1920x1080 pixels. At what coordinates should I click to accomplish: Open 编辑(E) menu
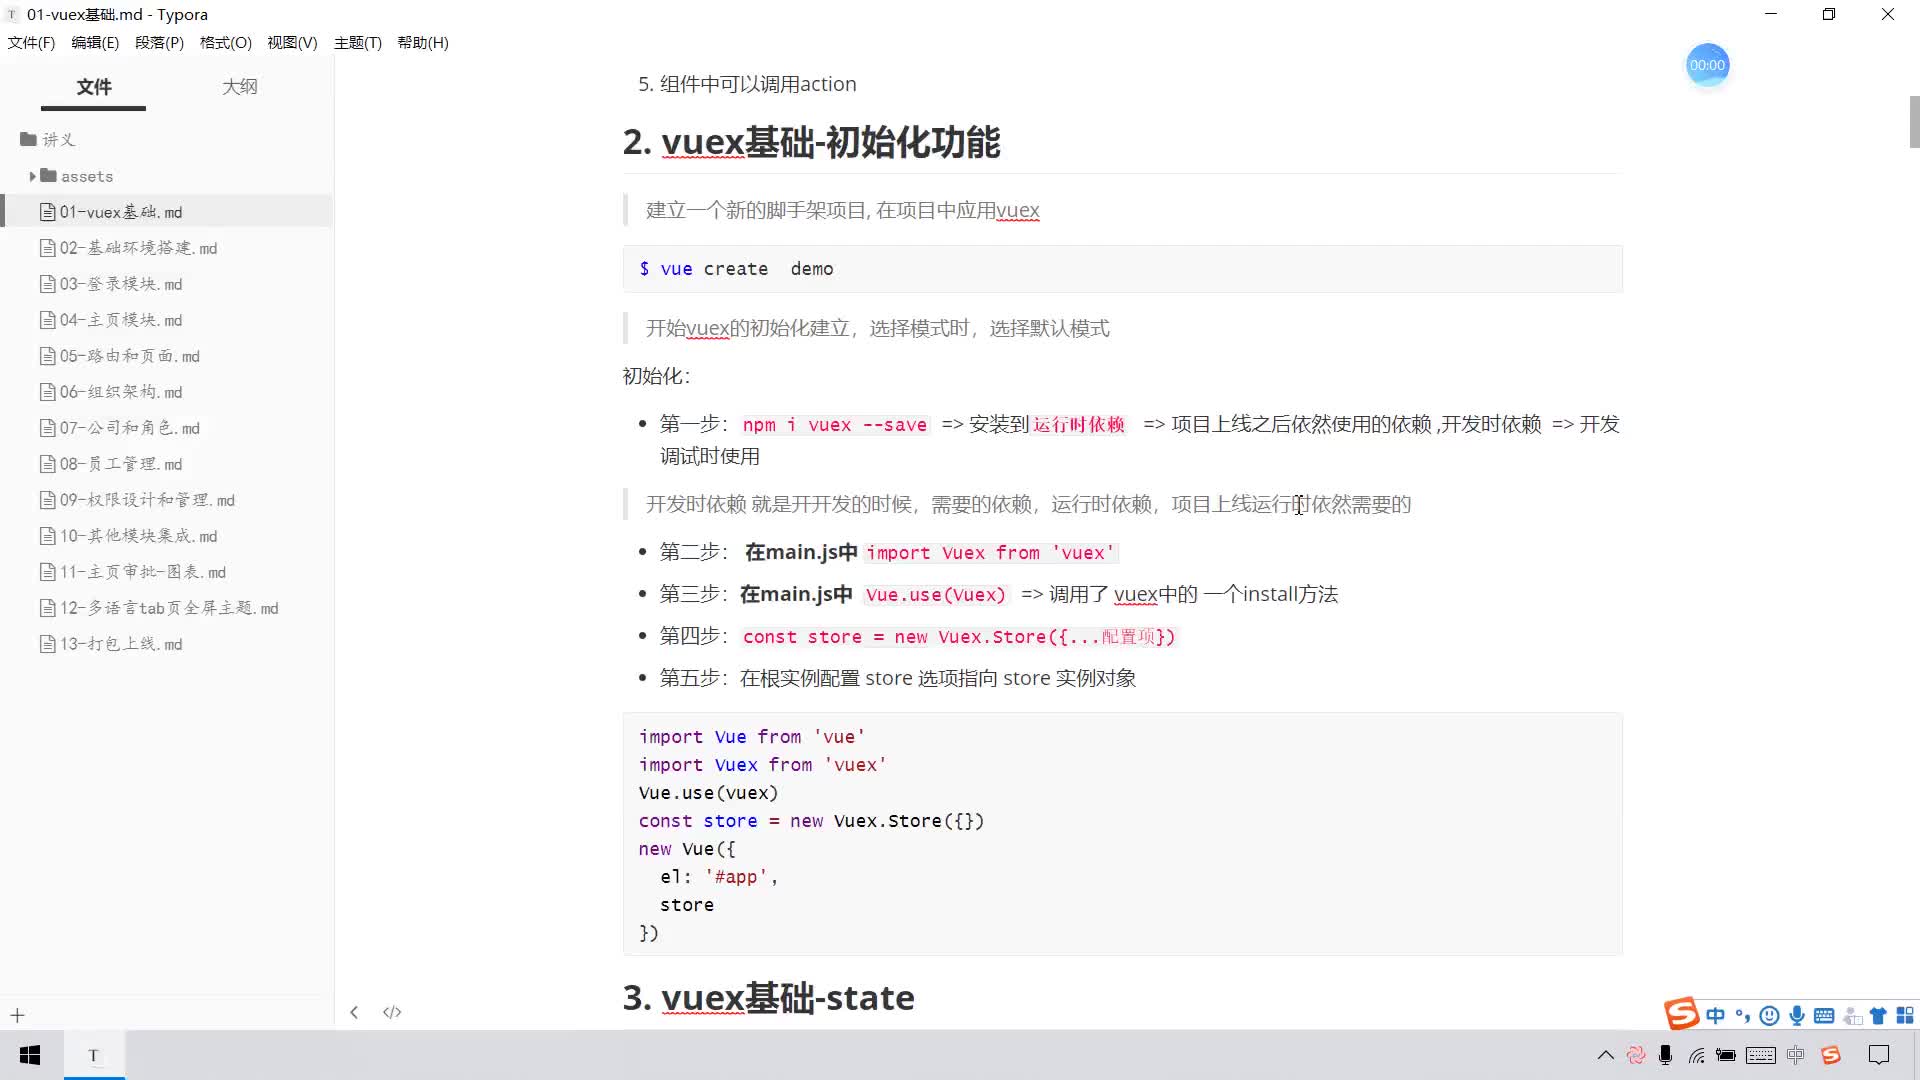click(95, 42)
